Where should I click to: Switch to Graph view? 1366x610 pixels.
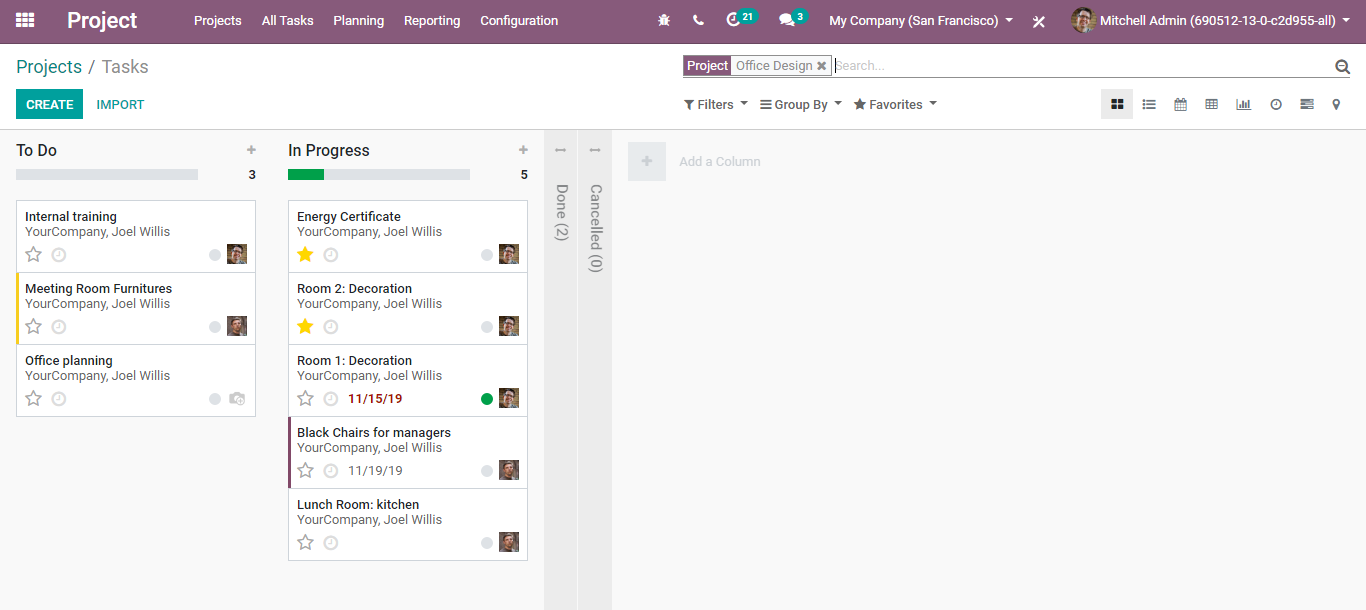[x=1243, y=104]
